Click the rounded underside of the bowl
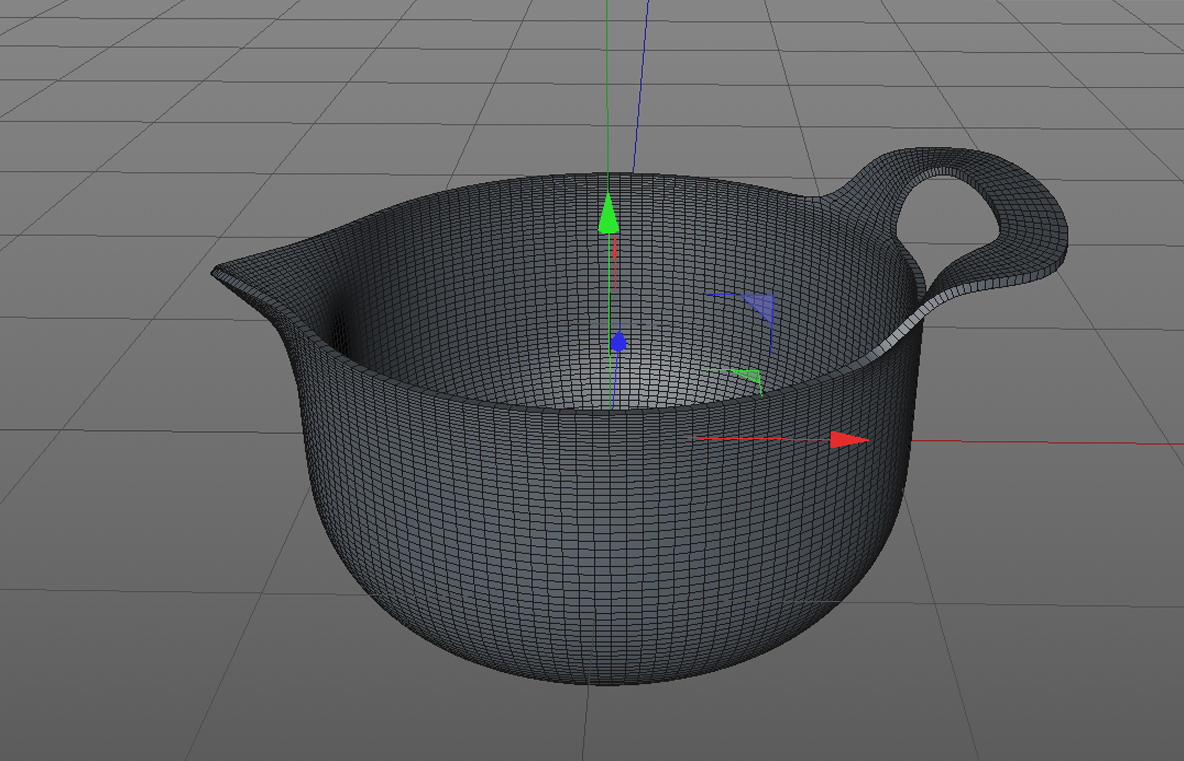 [x=600, y=650]
